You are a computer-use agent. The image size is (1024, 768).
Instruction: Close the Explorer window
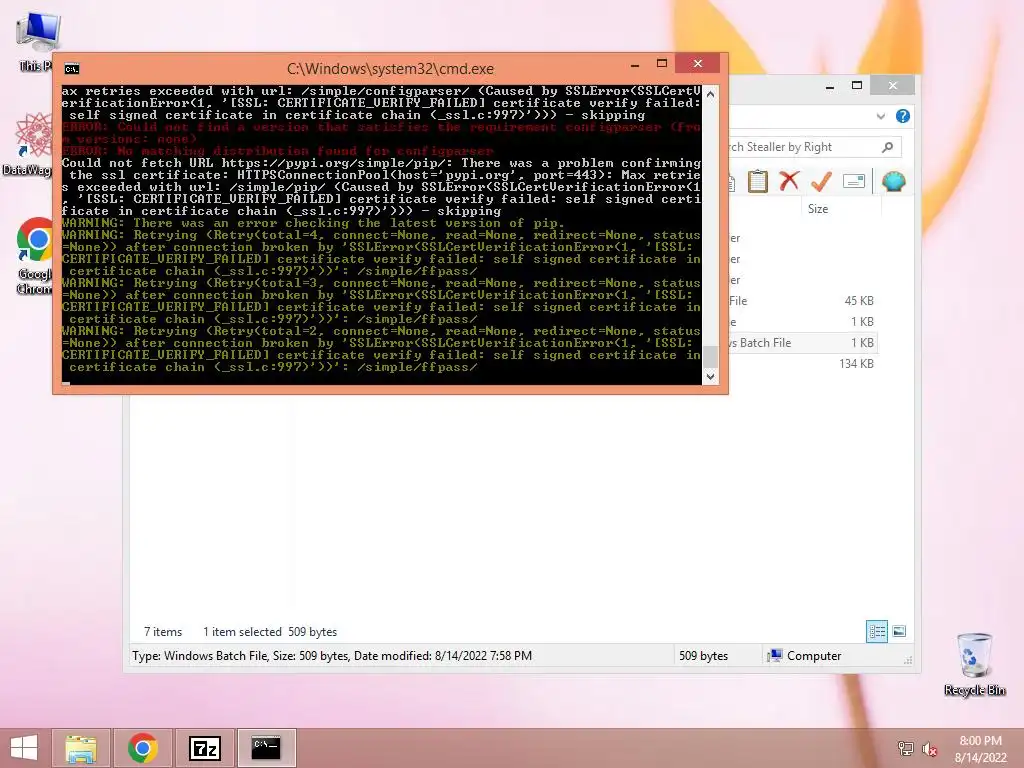893,86
